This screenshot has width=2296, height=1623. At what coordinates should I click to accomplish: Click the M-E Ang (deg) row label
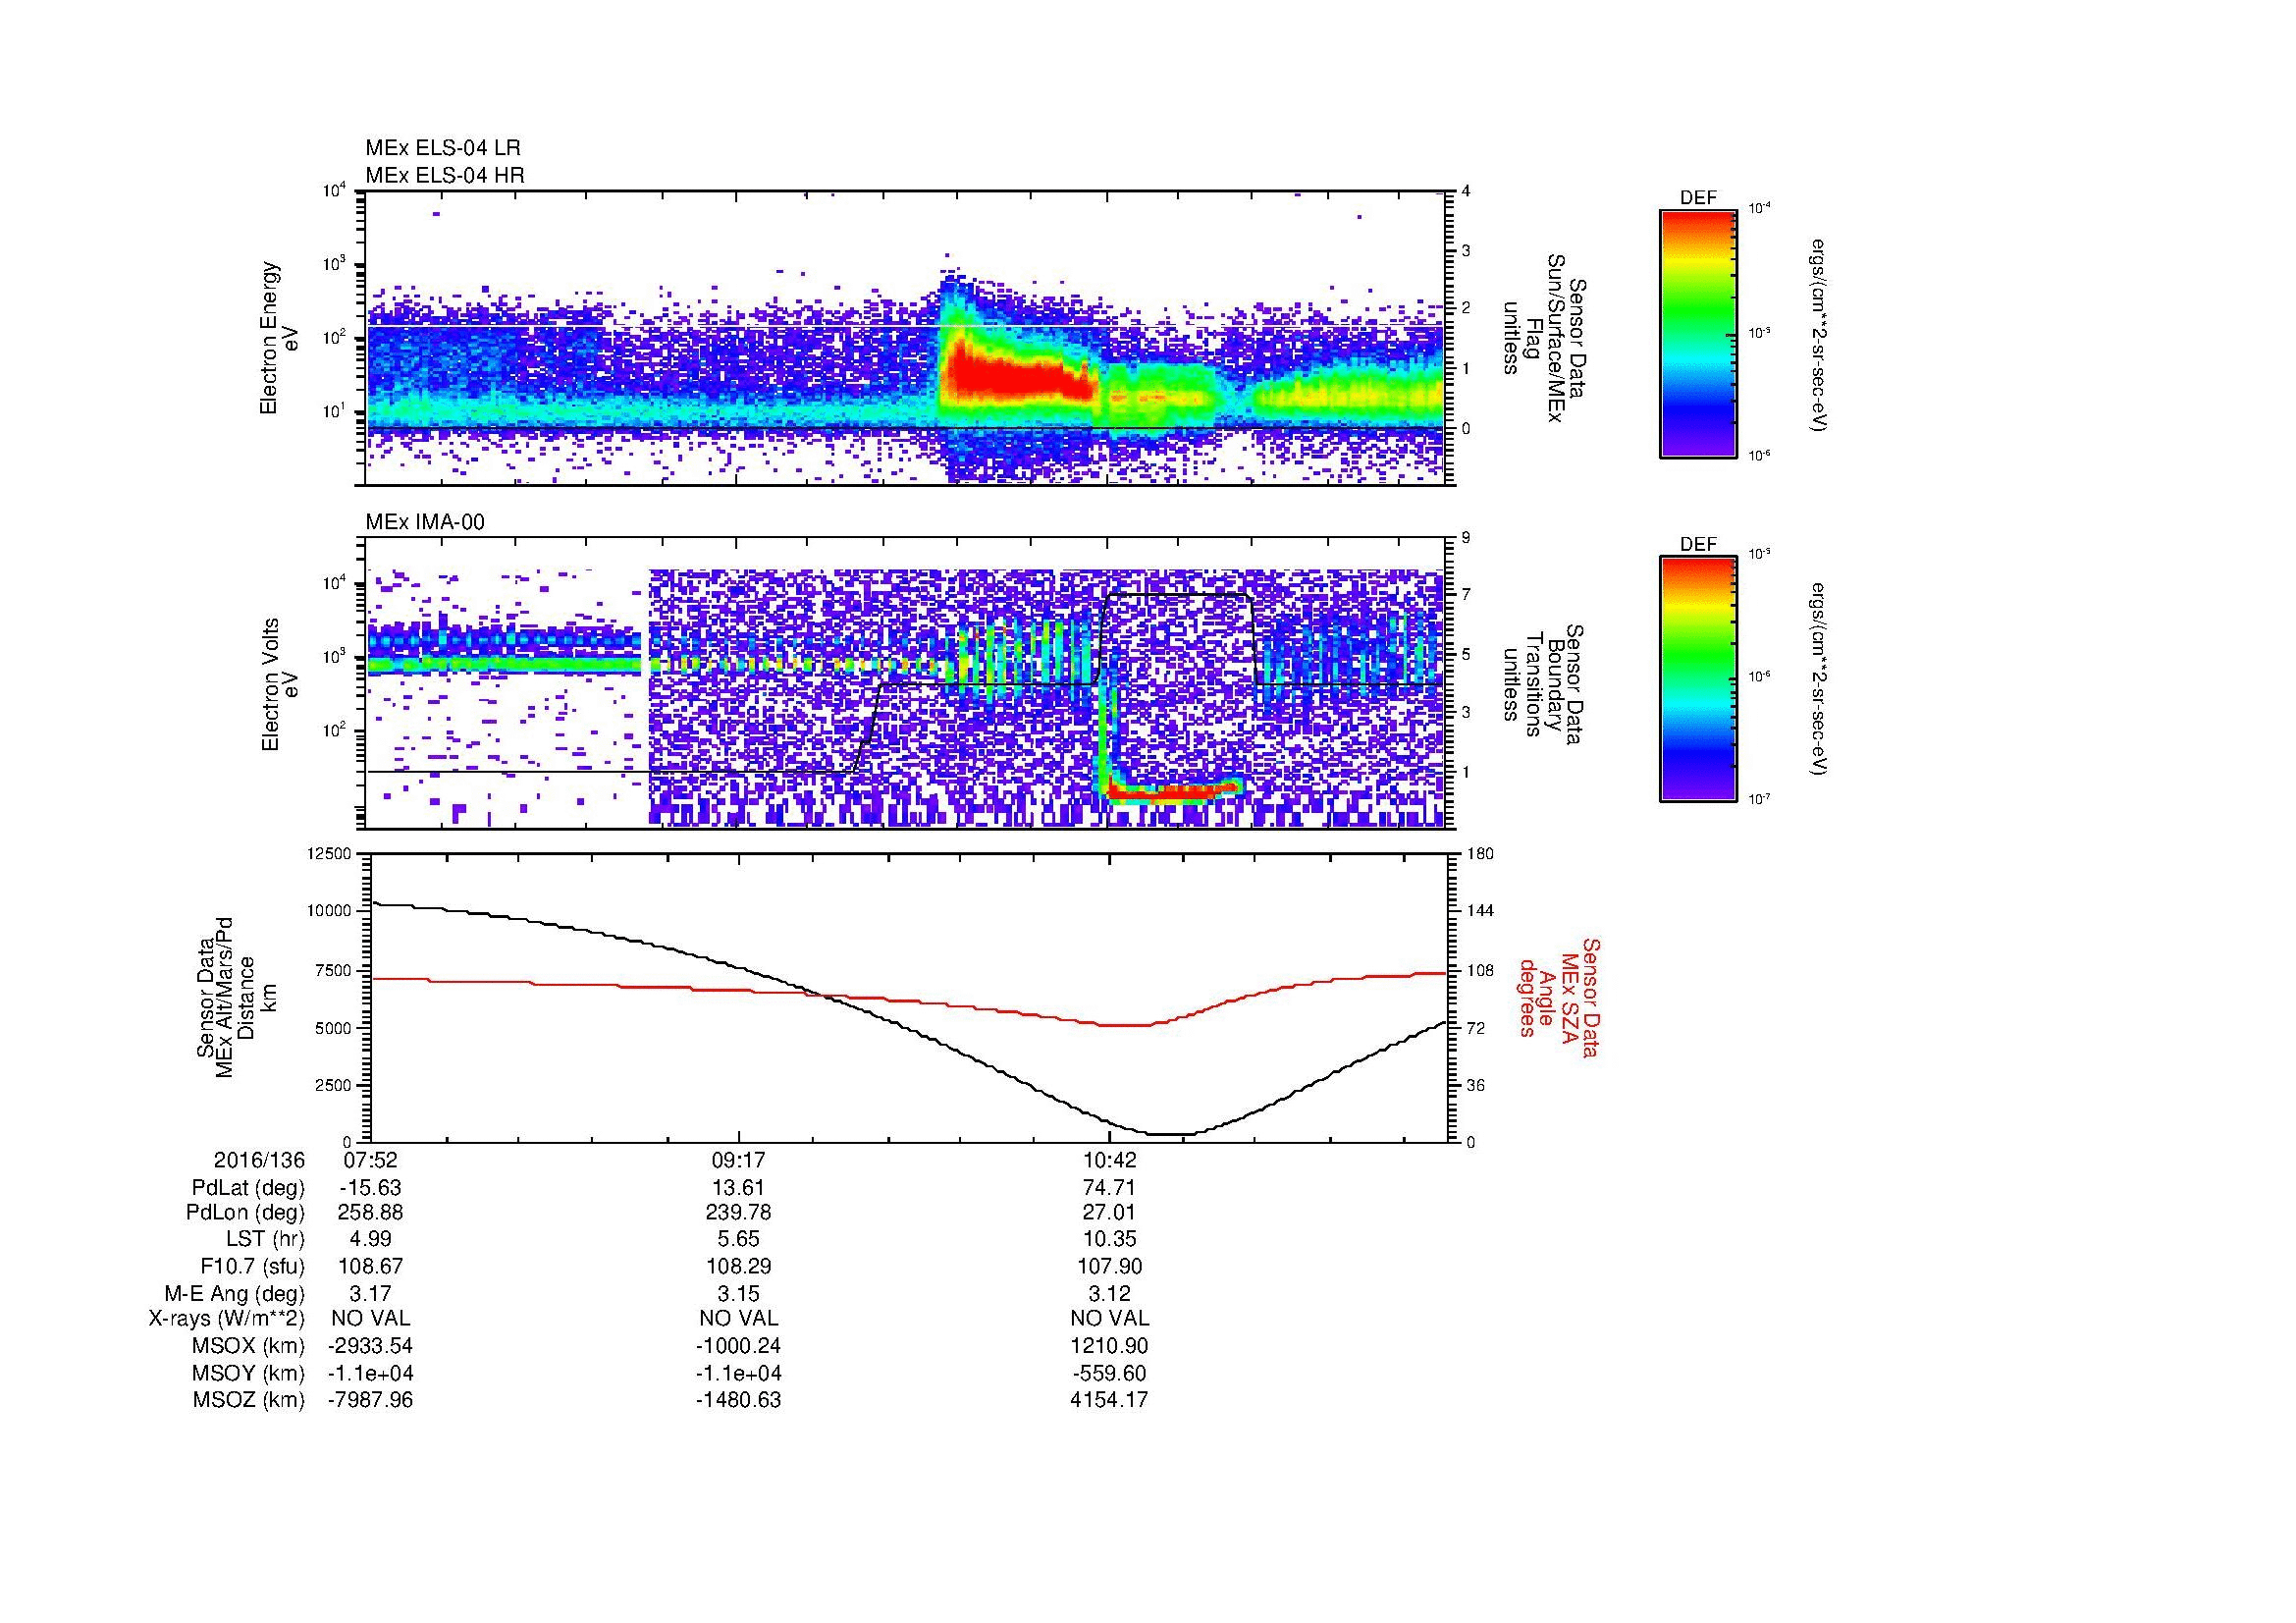(234, 1294)
